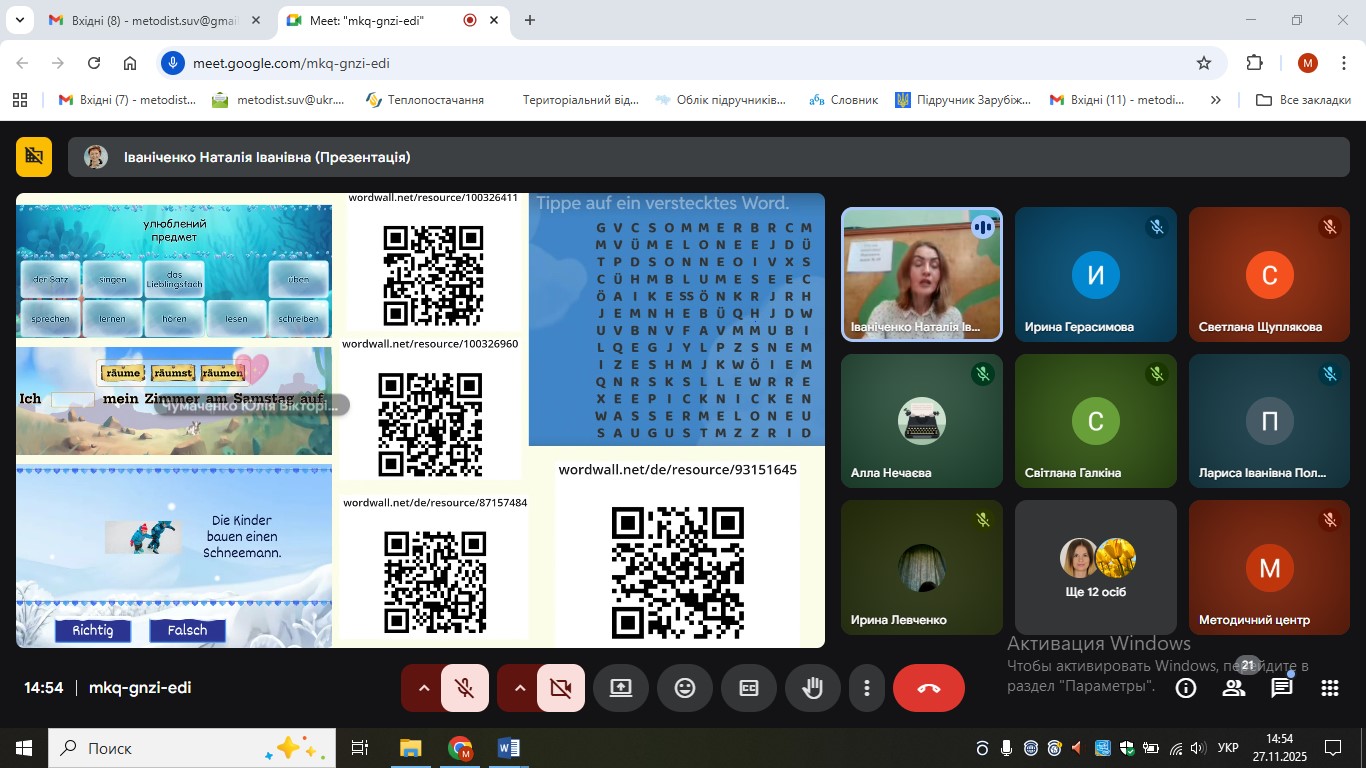Expand audio settings chevron beside microphone
Screen dimensions: 1366x768
click(x=423, y=688)
